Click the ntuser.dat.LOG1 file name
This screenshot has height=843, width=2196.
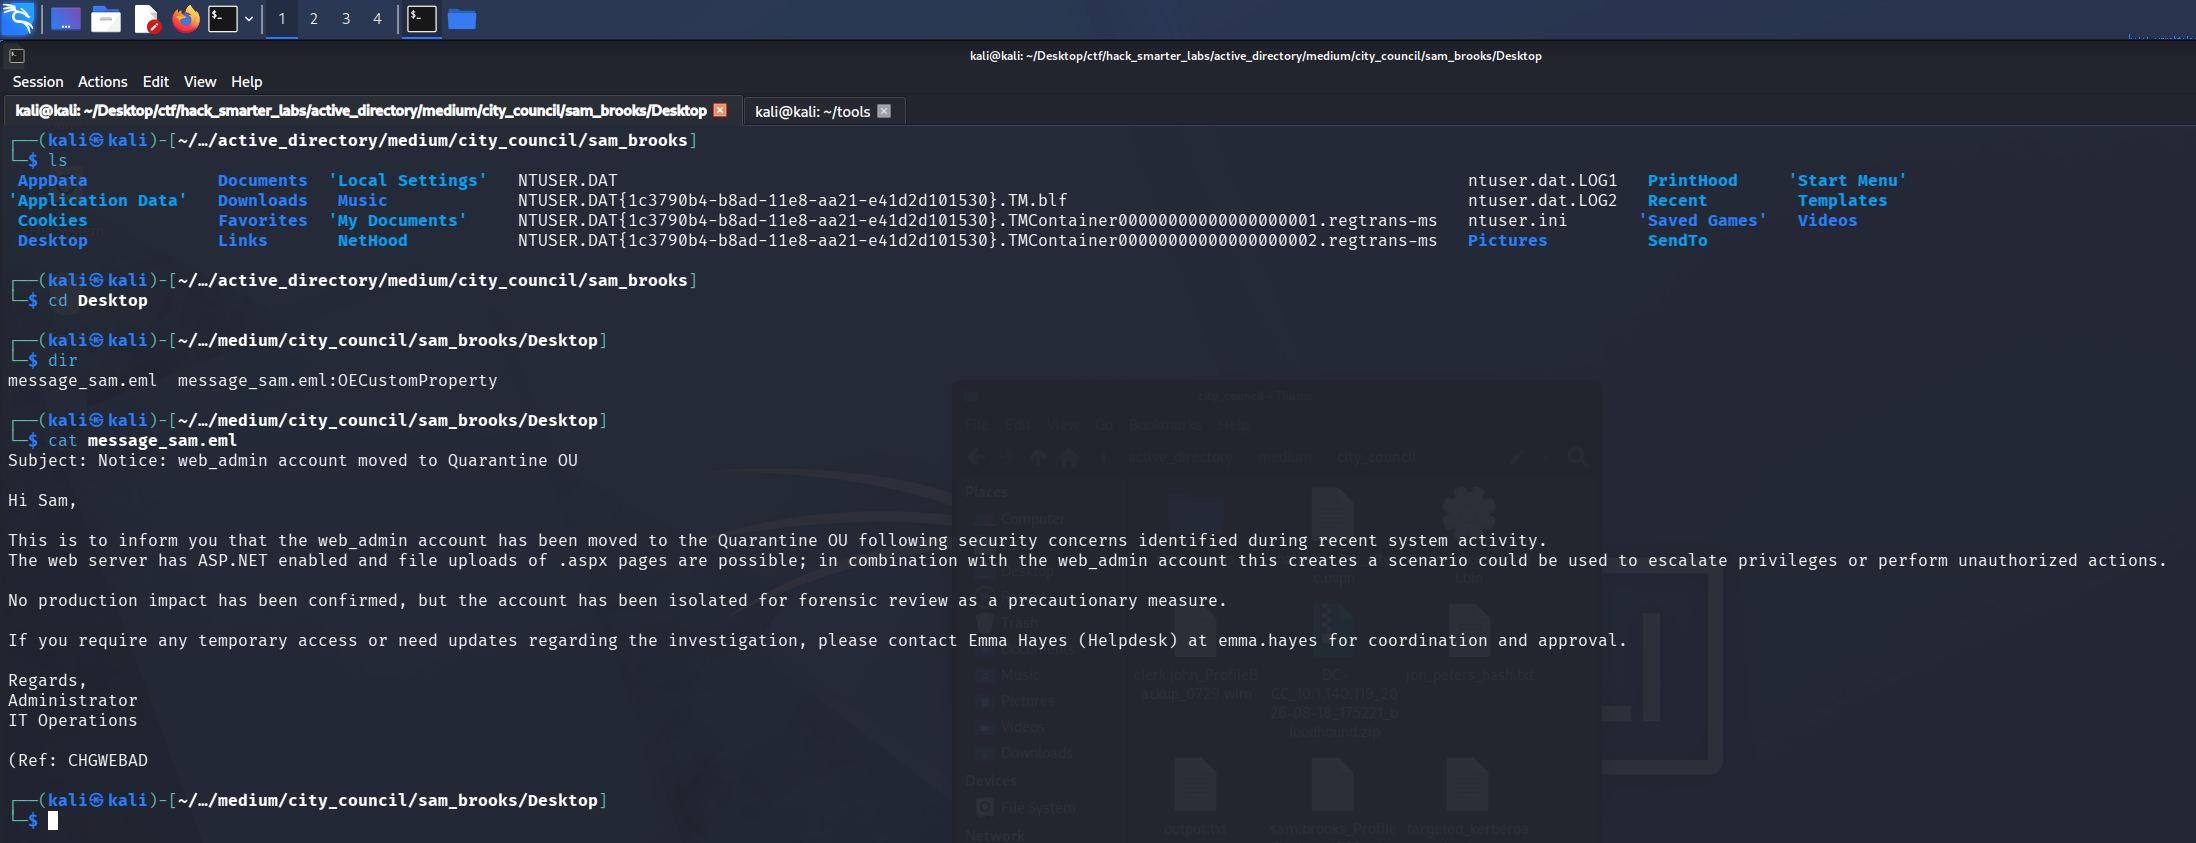pos(1543,181)
